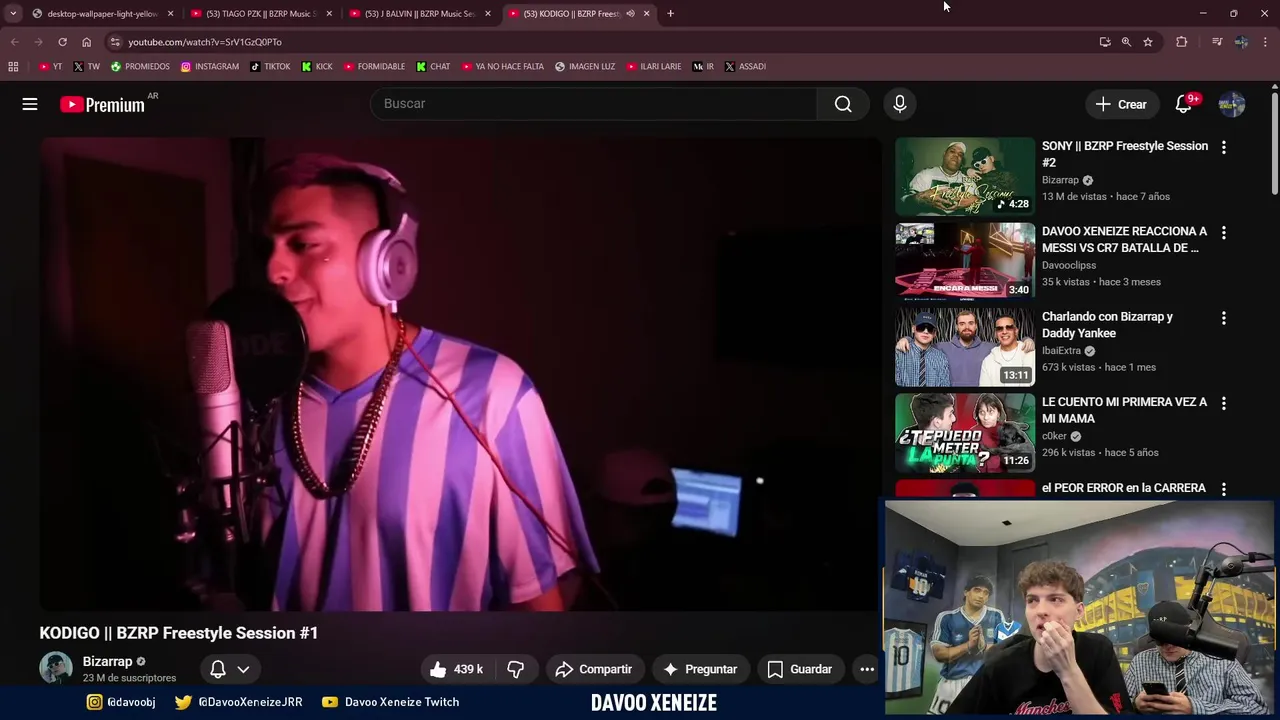Open the YouTube hamburger guide menu
The width and height of the screenshot is (1280, 720).
click(x=30, y=104)
